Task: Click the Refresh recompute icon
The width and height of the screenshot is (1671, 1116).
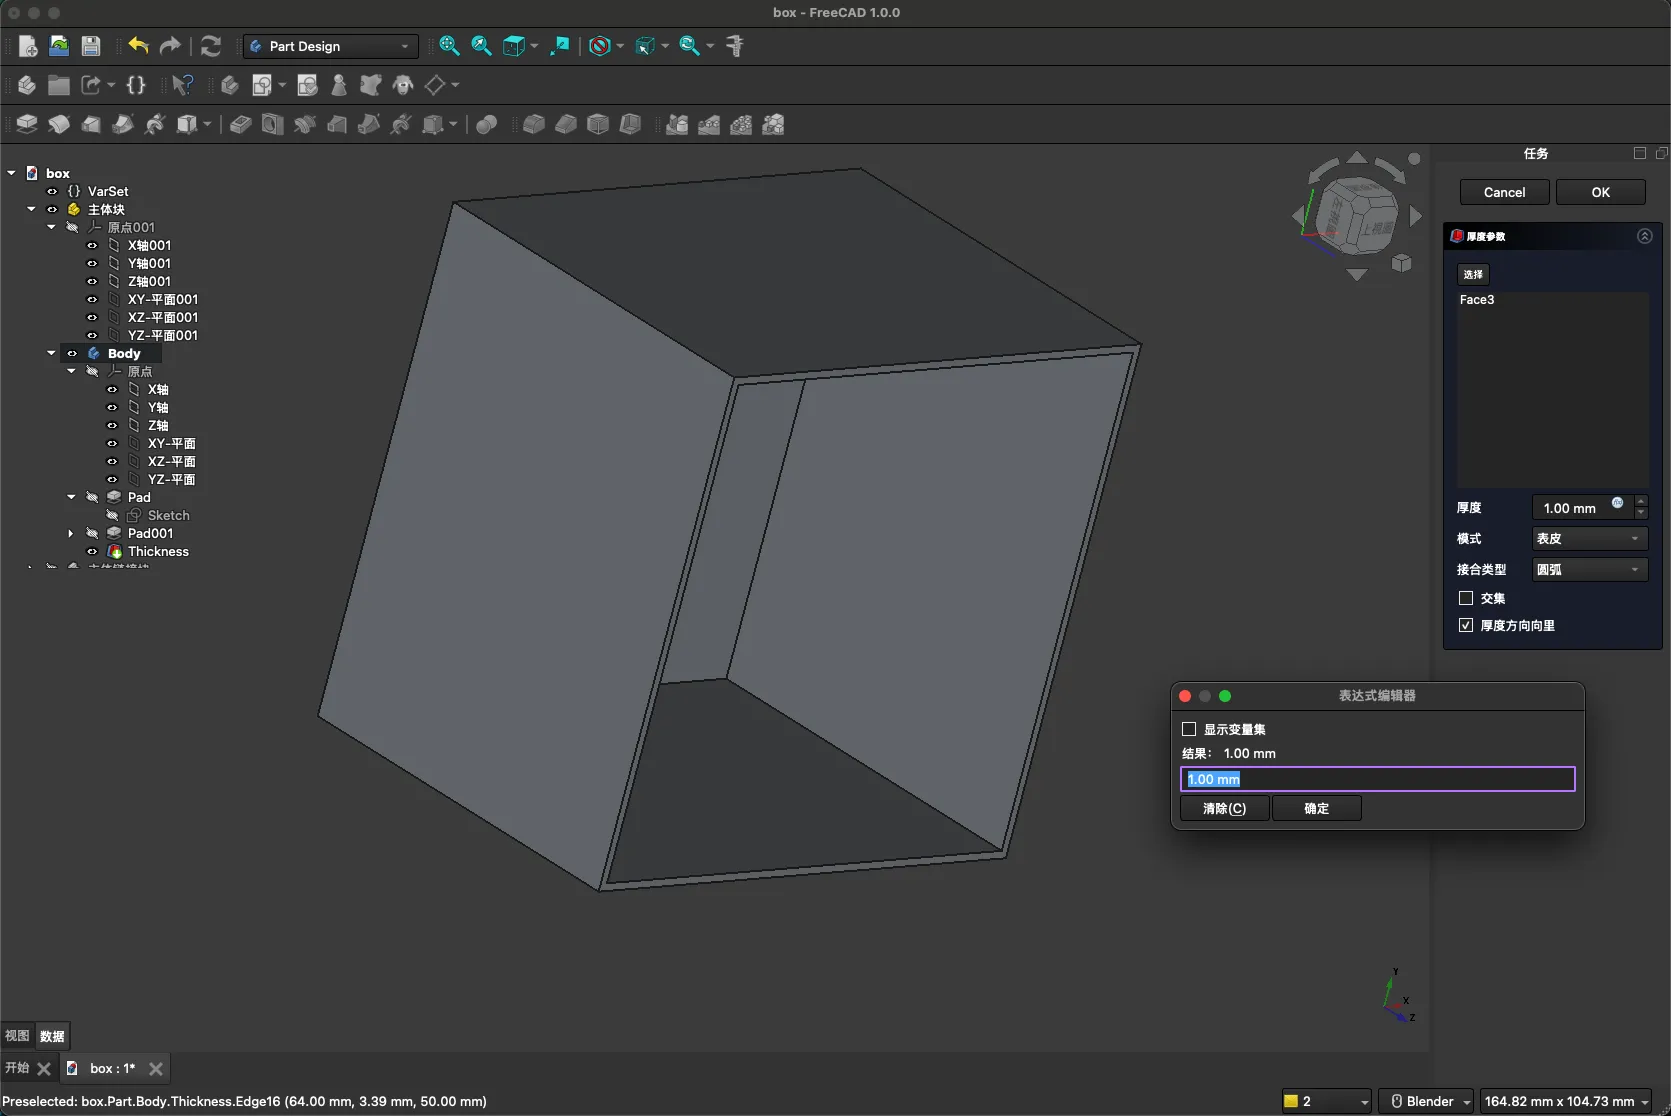Action: click(210, 46)
